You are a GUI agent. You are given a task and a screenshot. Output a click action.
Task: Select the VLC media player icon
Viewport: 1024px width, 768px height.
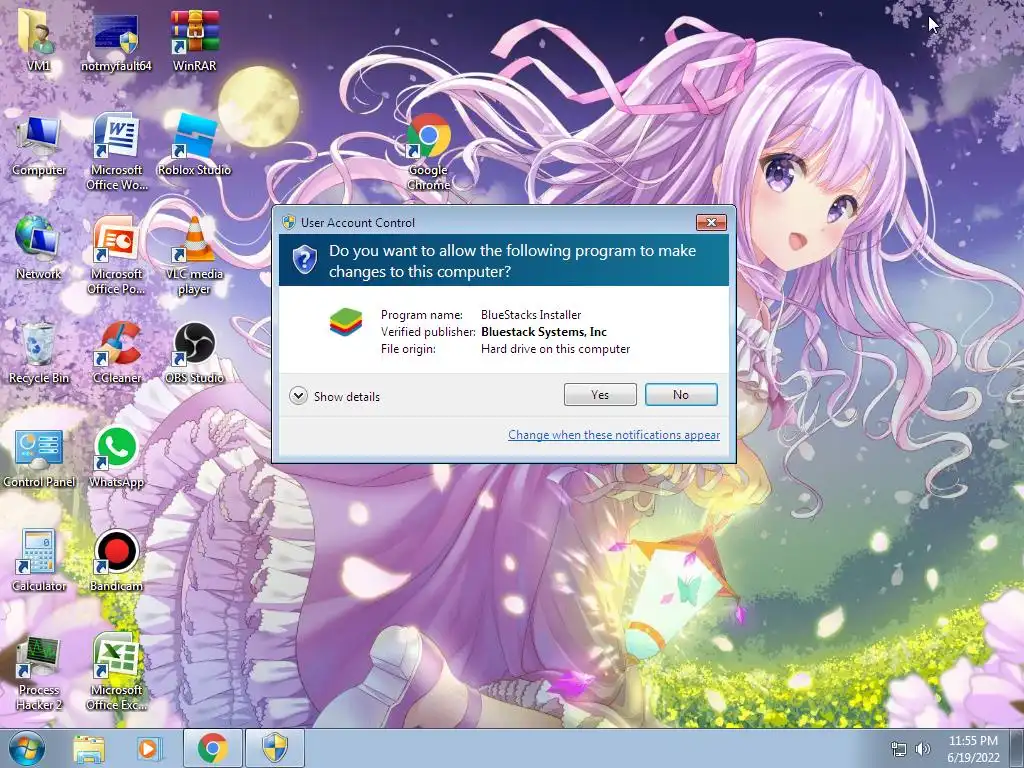click(194, 255)
